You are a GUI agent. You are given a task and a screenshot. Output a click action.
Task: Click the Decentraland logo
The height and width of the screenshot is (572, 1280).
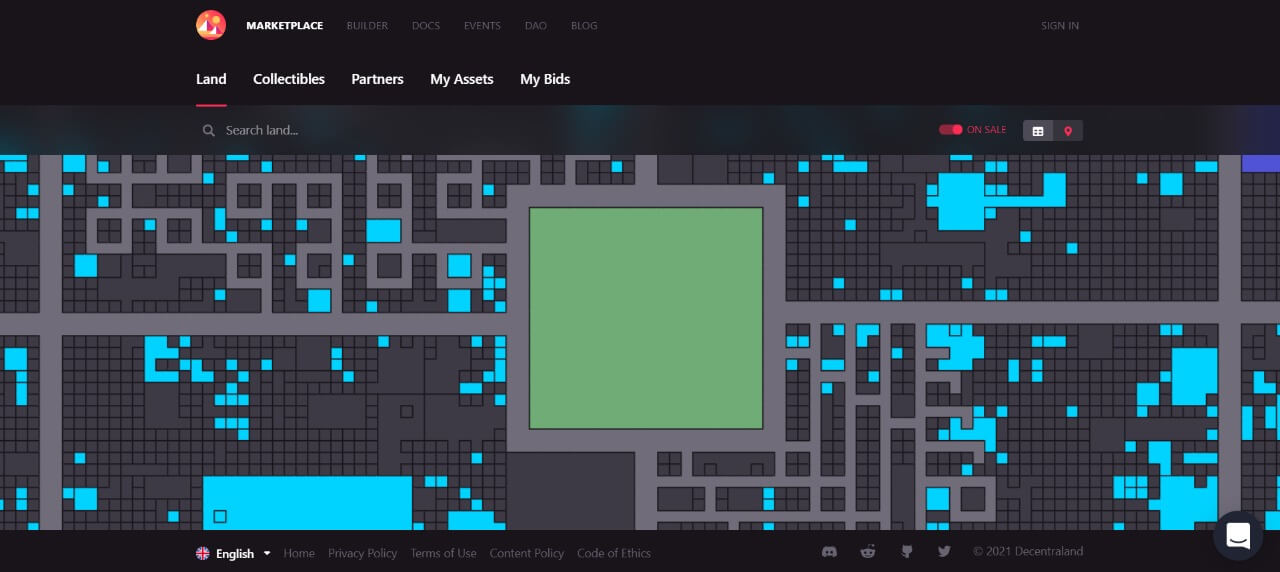click(211, 25)
